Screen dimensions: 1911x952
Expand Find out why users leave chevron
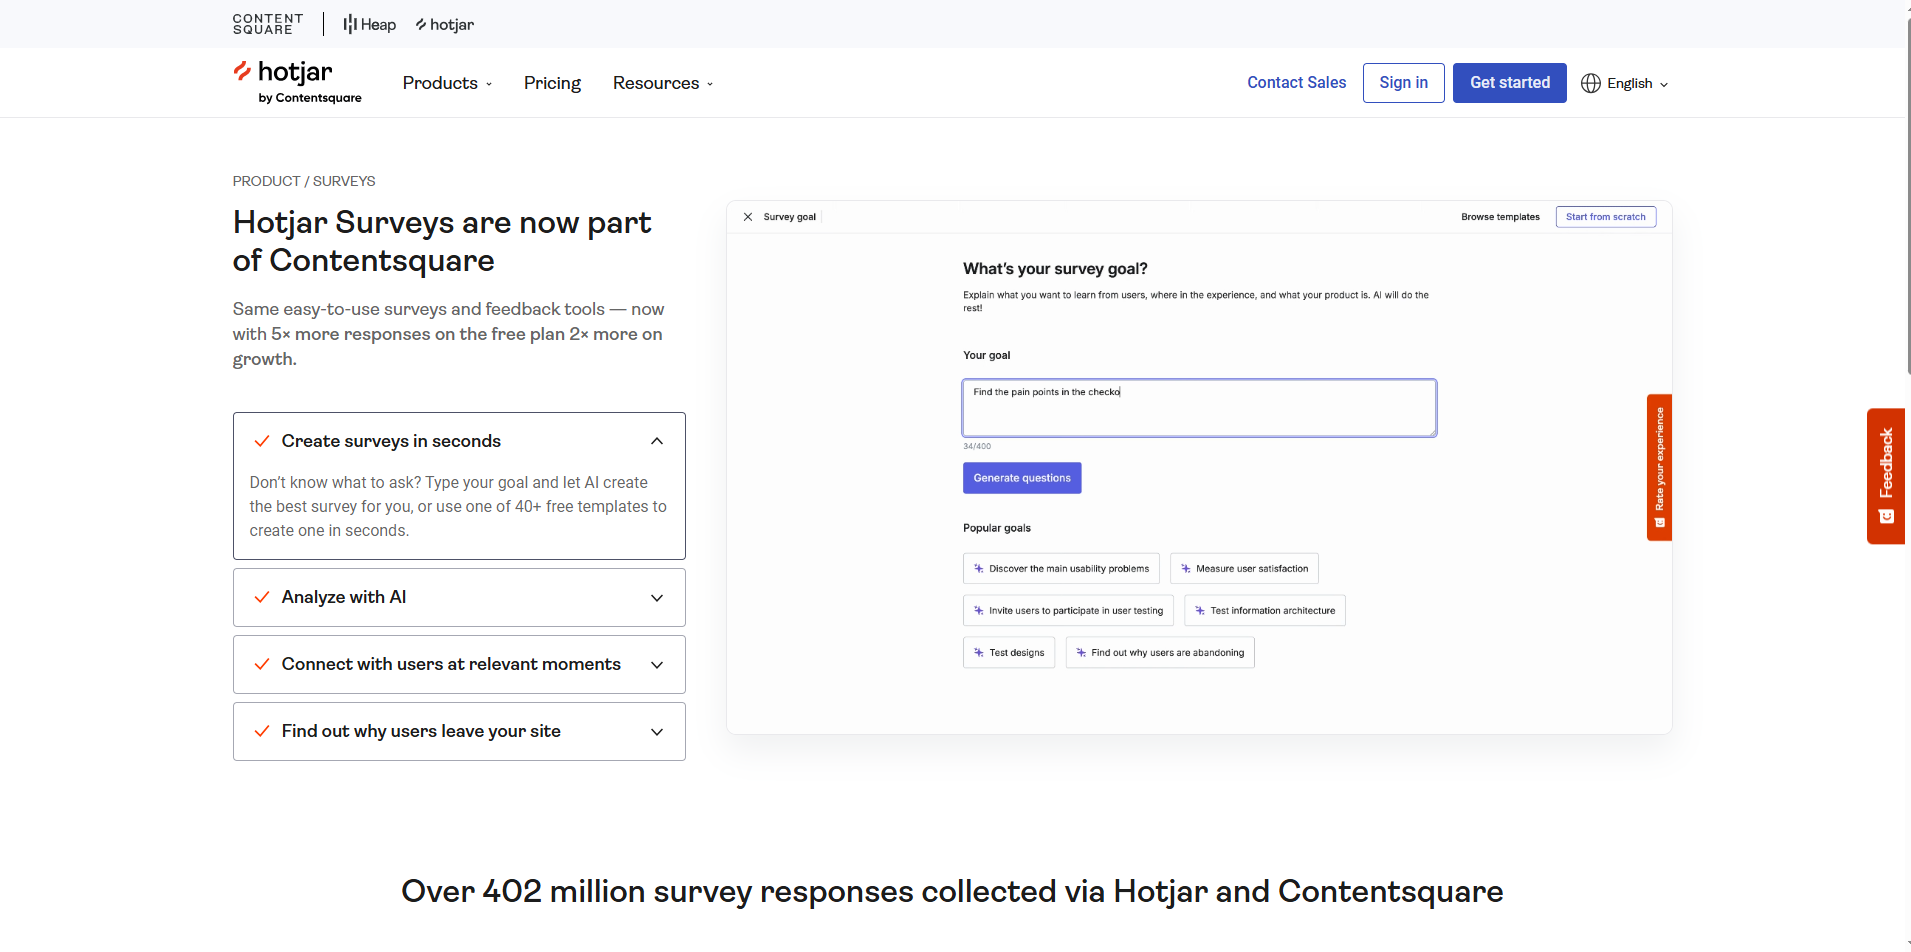(657, 732)
